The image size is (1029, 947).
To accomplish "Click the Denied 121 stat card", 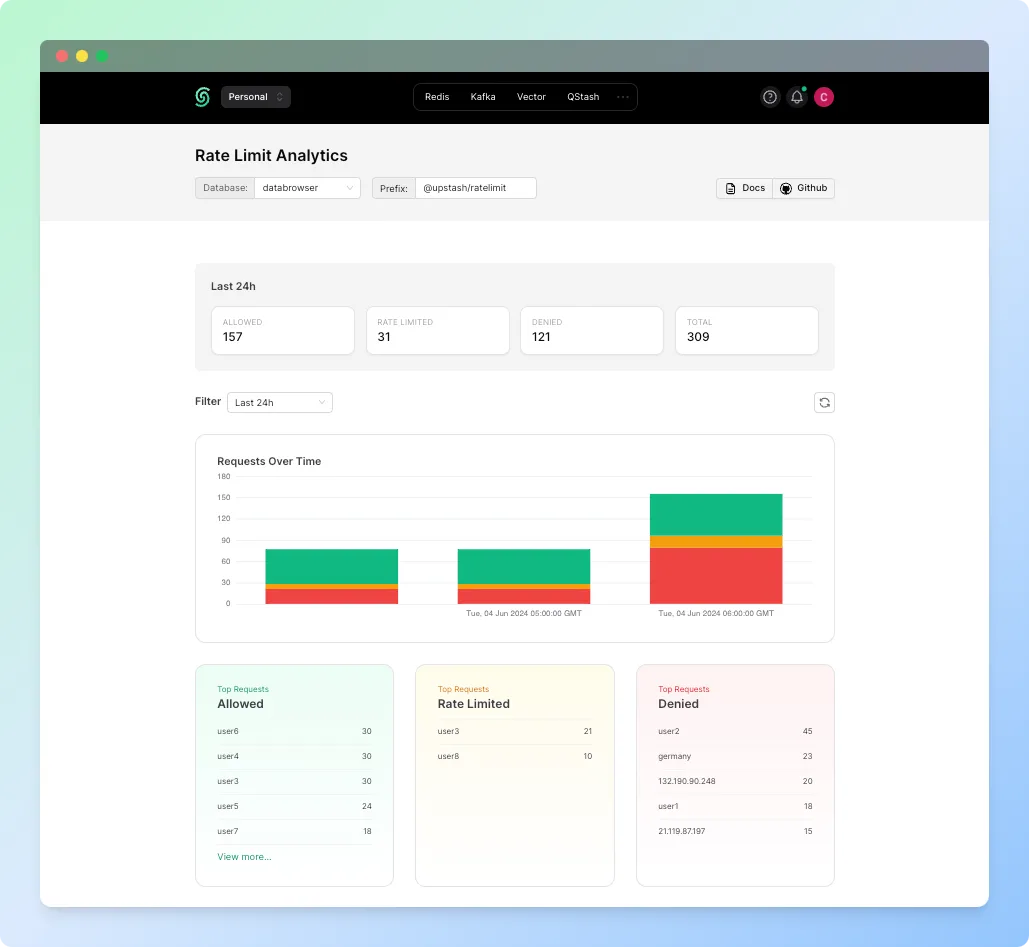I will click(592, 330).
